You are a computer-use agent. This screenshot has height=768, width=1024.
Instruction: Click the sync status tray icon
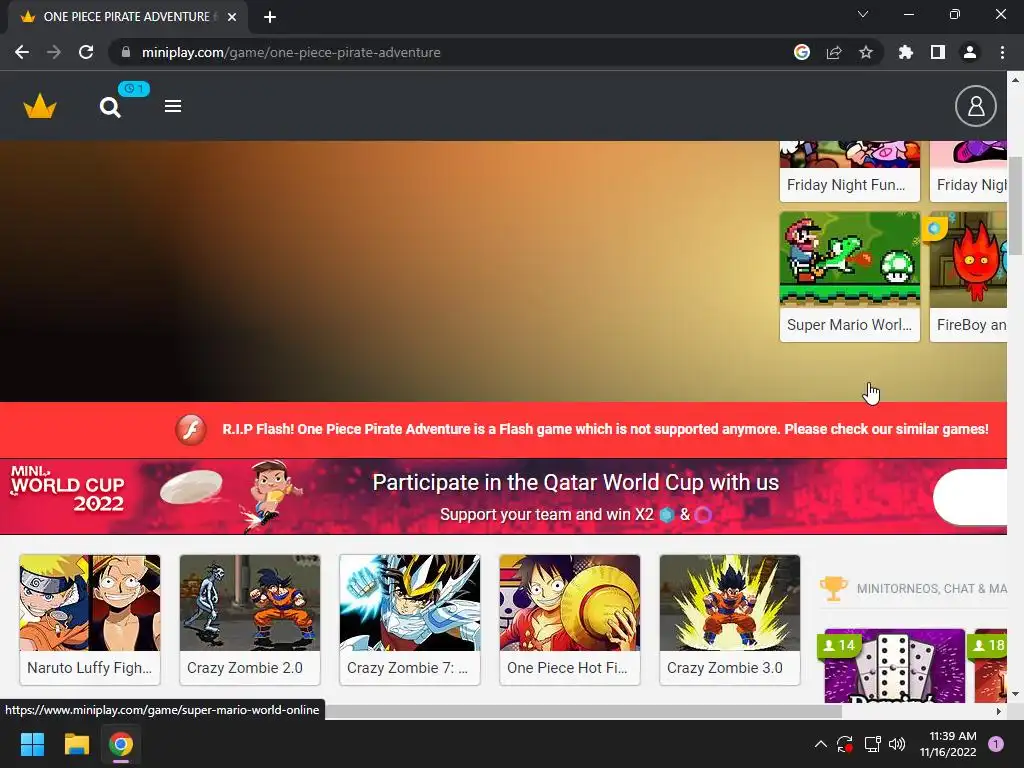click(x=844, y=744)
